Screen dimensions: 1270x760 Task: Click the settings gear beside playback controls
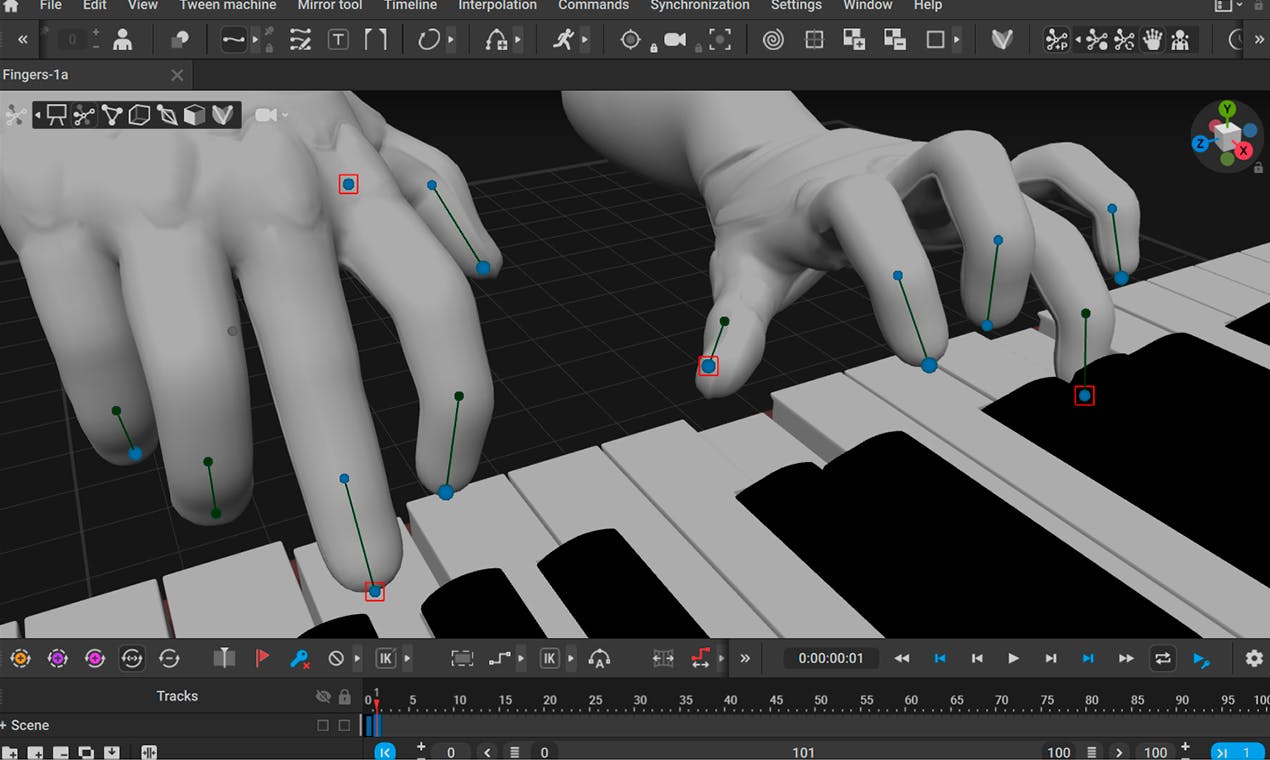point(1254,658)
